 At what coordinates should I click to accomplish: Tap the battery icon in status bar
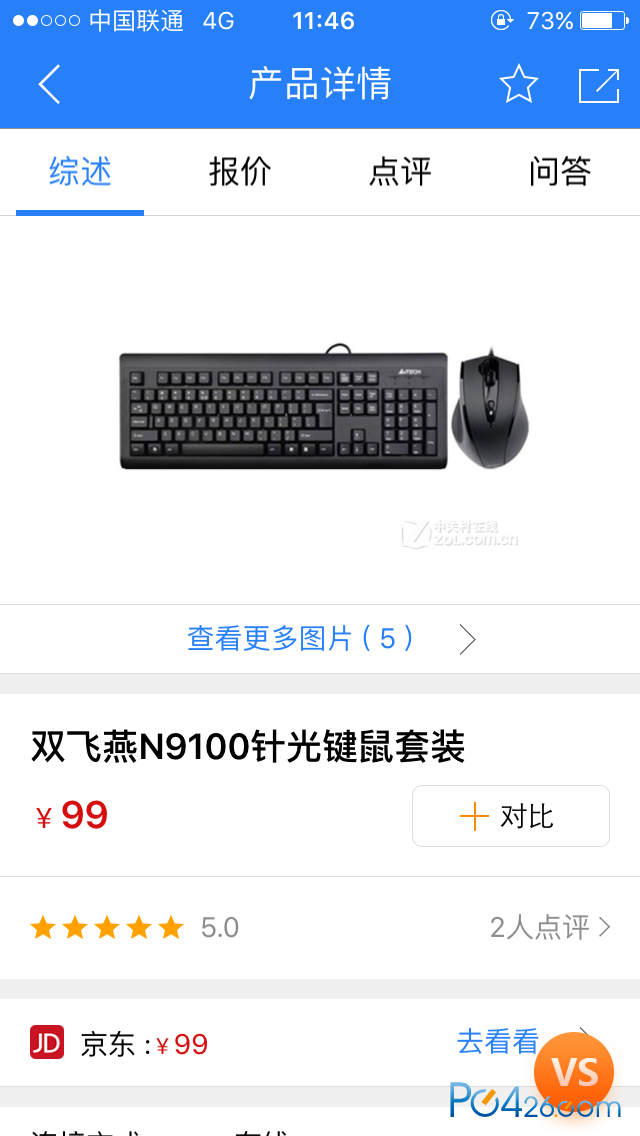pyautogui.click(x=604, y=20)
